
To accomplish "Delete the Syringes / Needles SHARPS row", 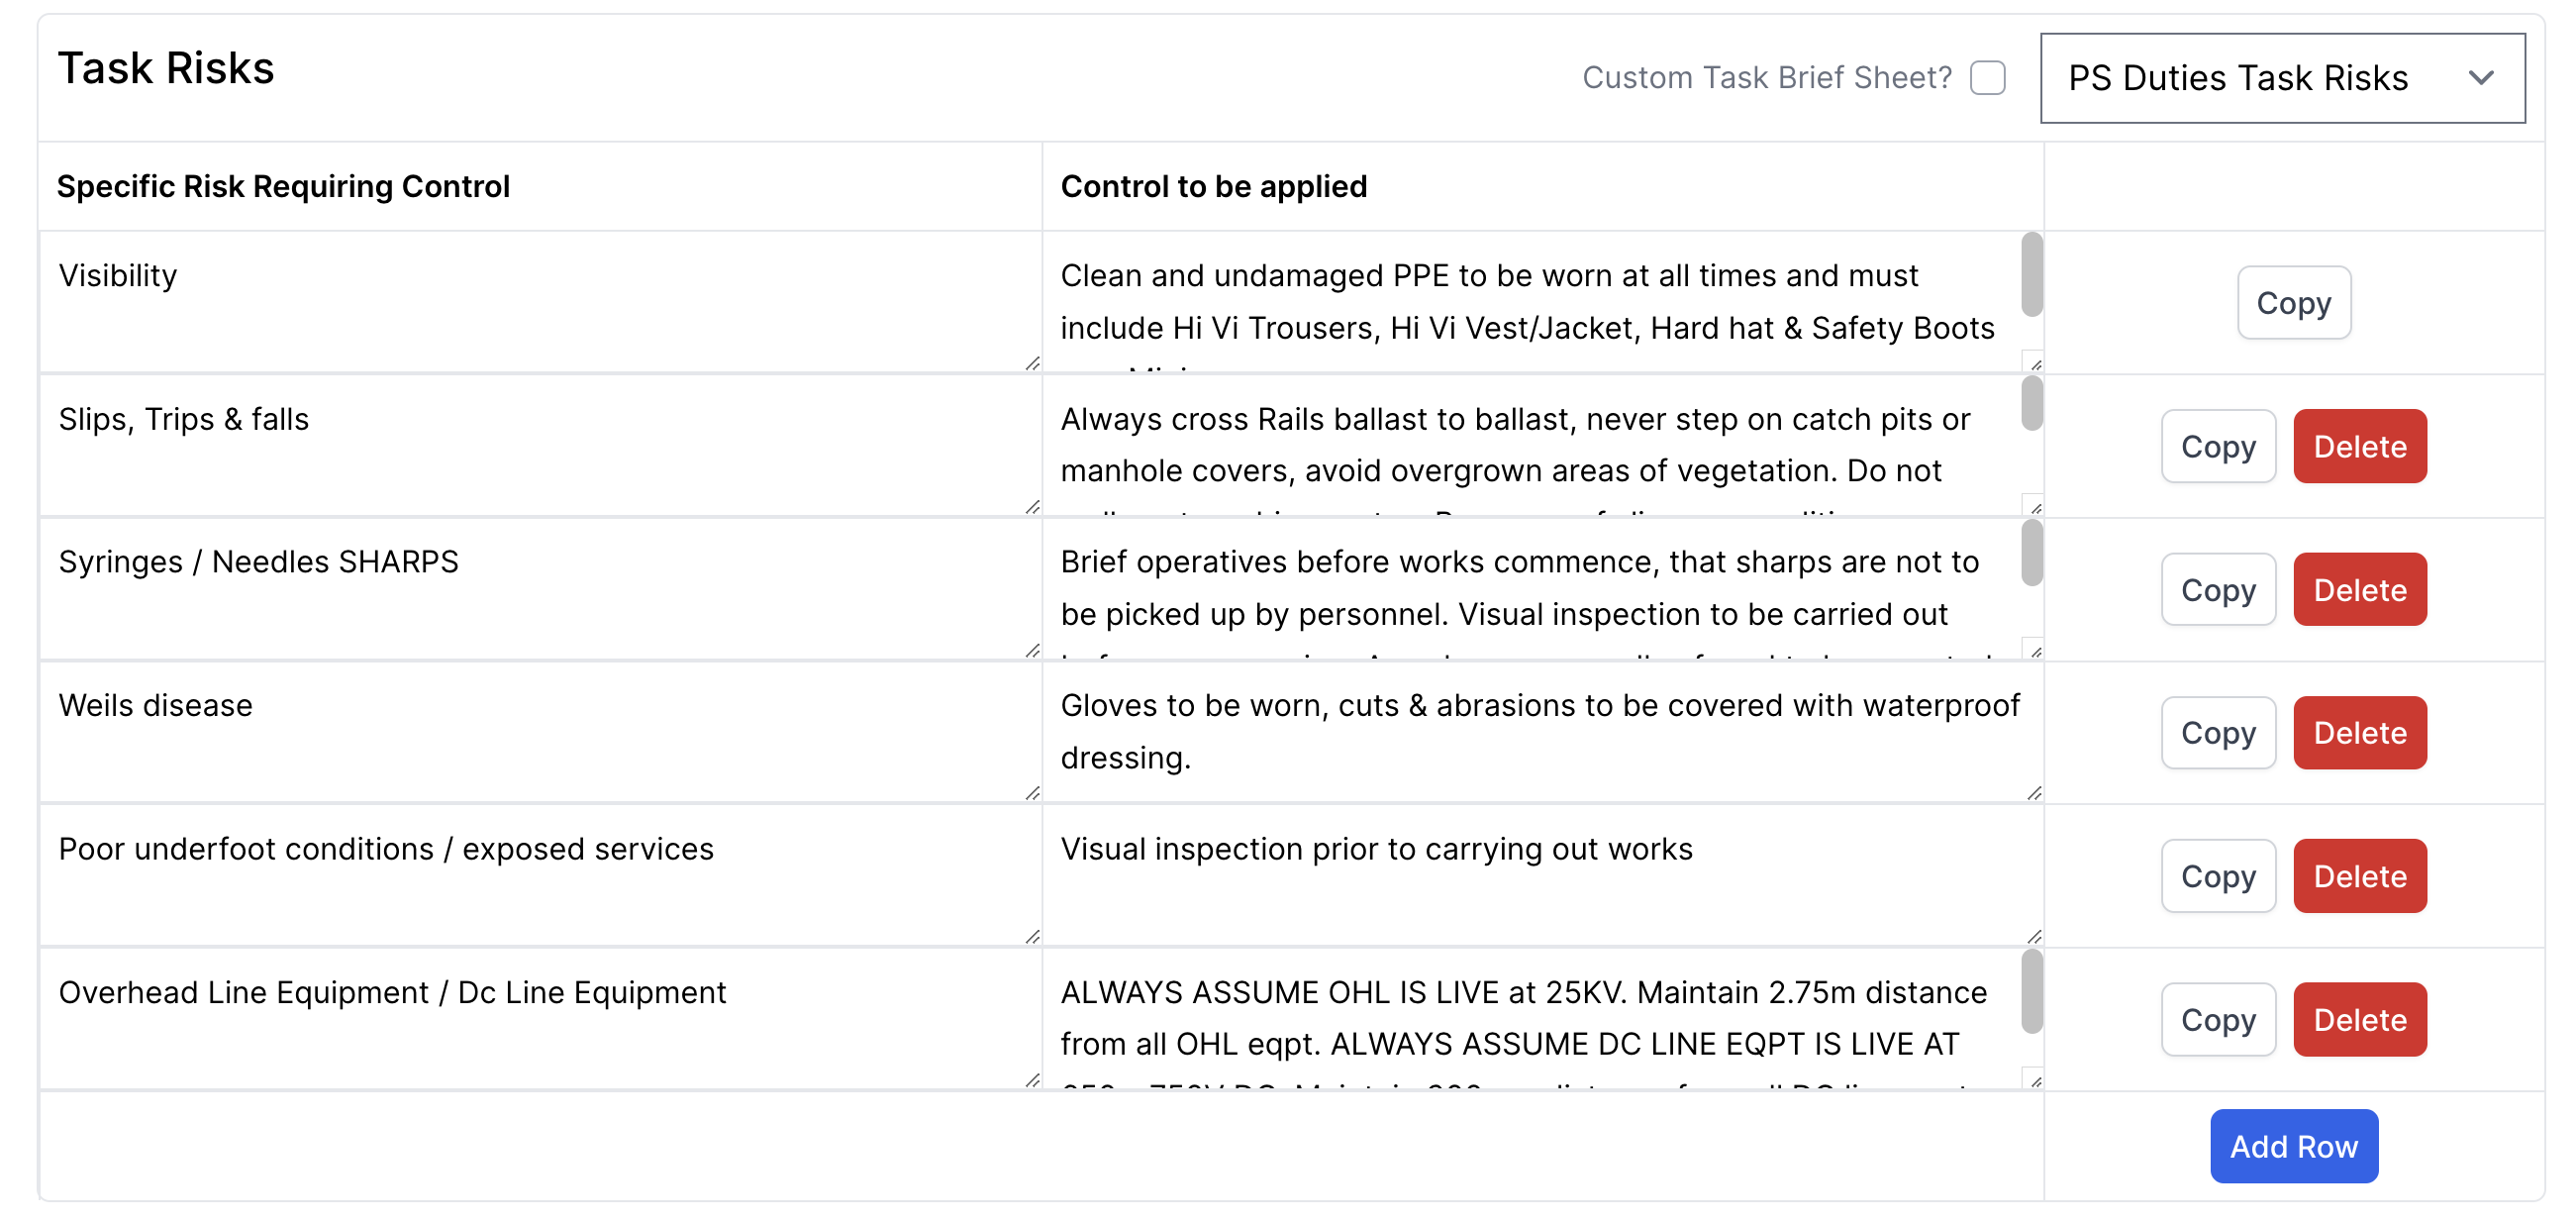I will [2360, 589].
